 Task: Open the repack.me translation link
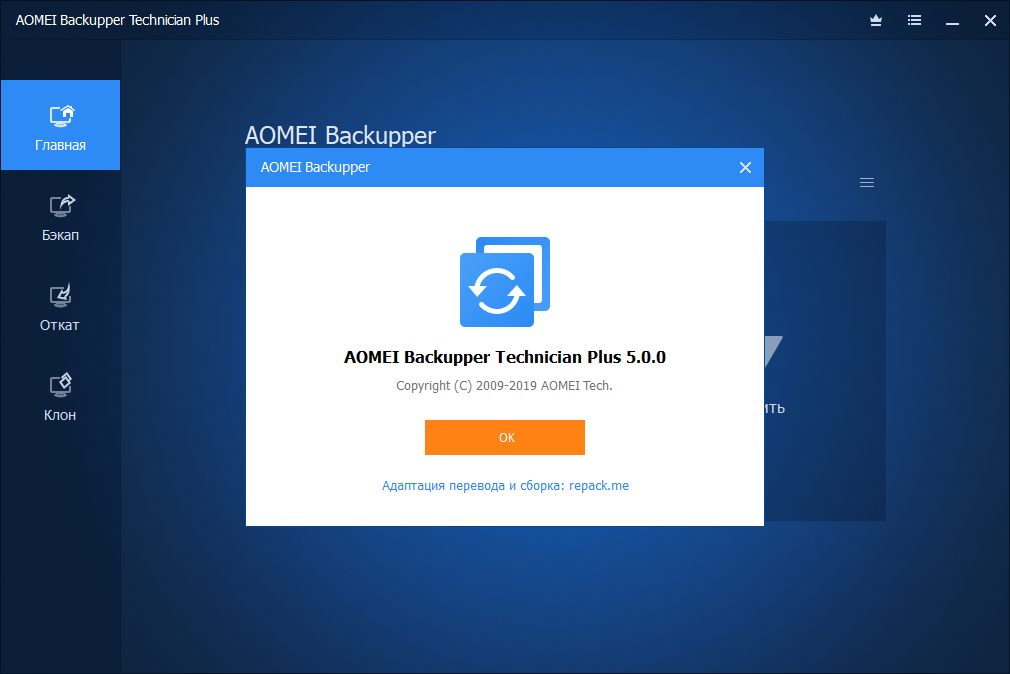505,486
